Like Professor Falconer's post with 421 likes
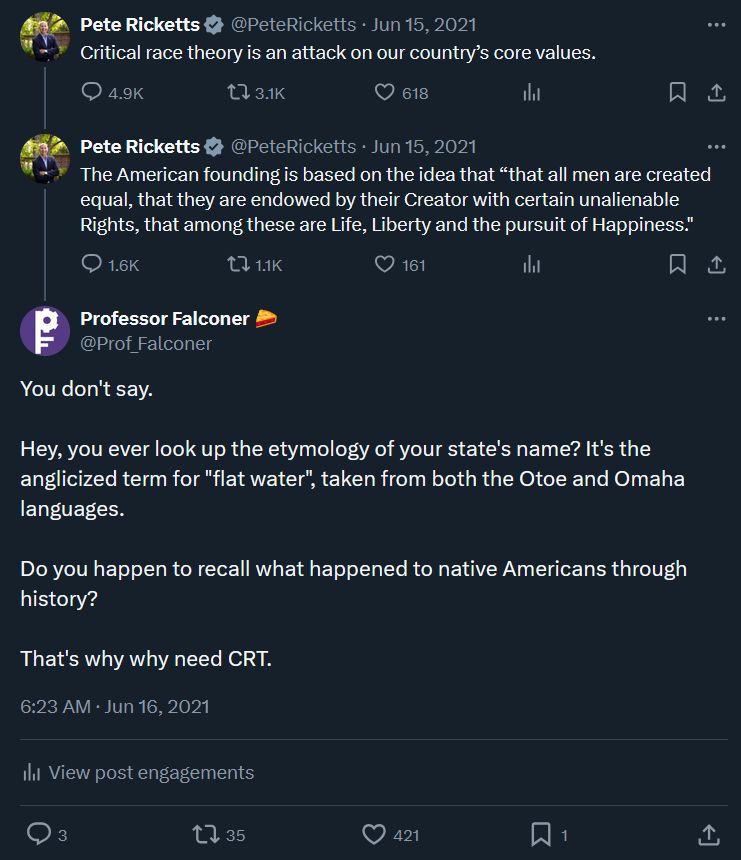Screen dimensions: 741x860 [374, 834]
